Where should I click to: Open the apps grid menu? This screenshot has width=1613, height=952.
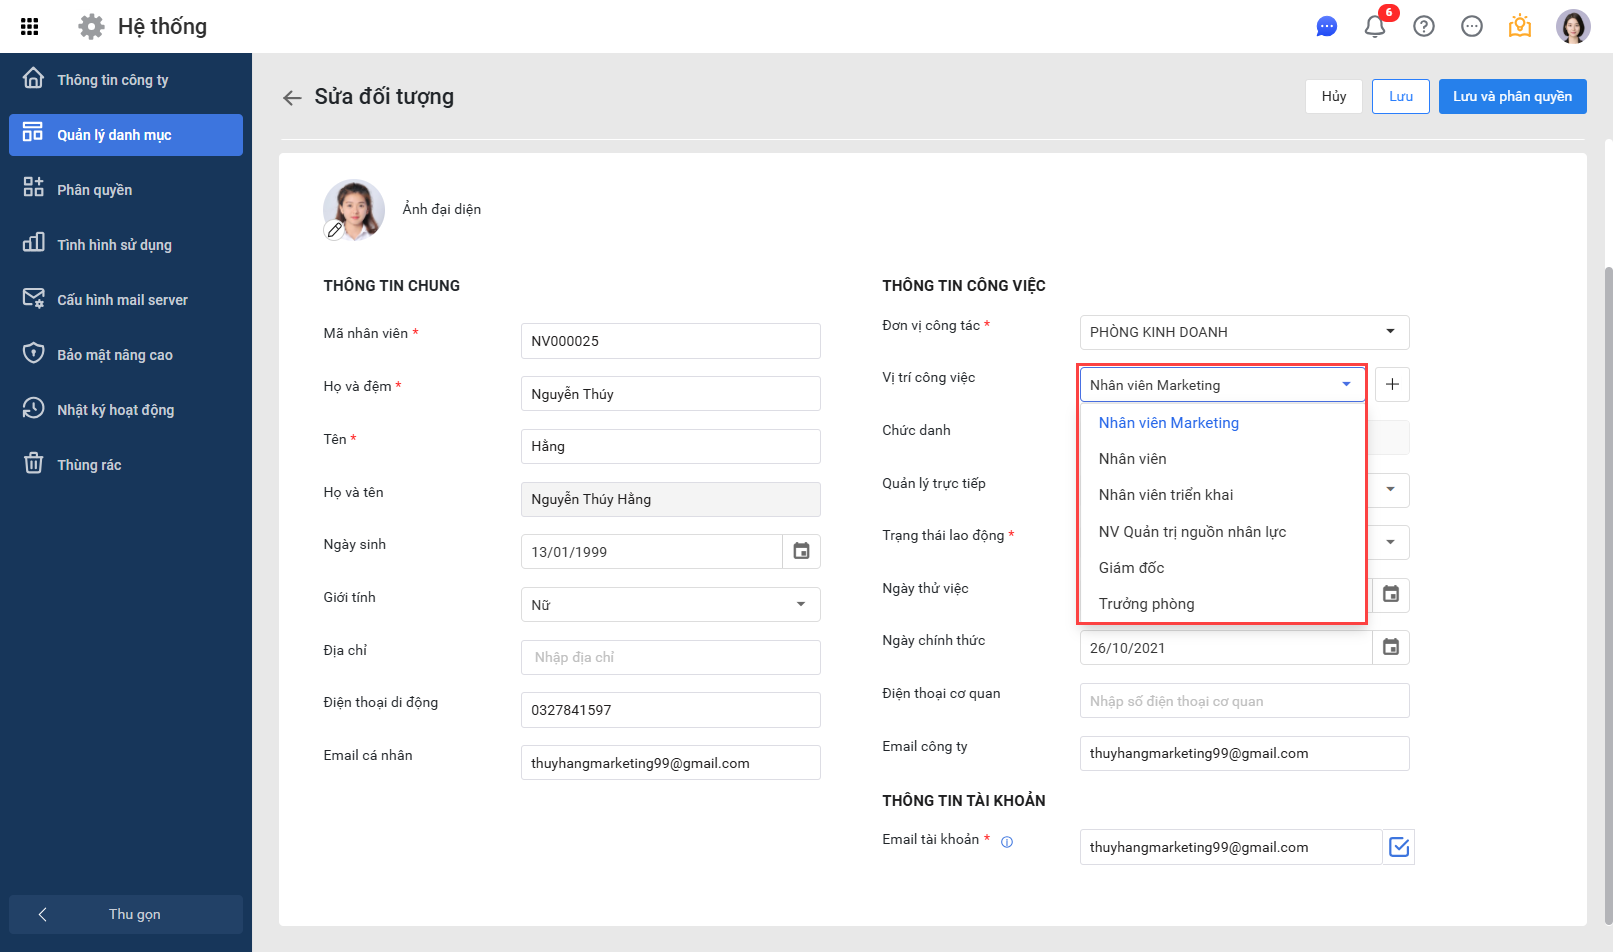pos(30,27)
